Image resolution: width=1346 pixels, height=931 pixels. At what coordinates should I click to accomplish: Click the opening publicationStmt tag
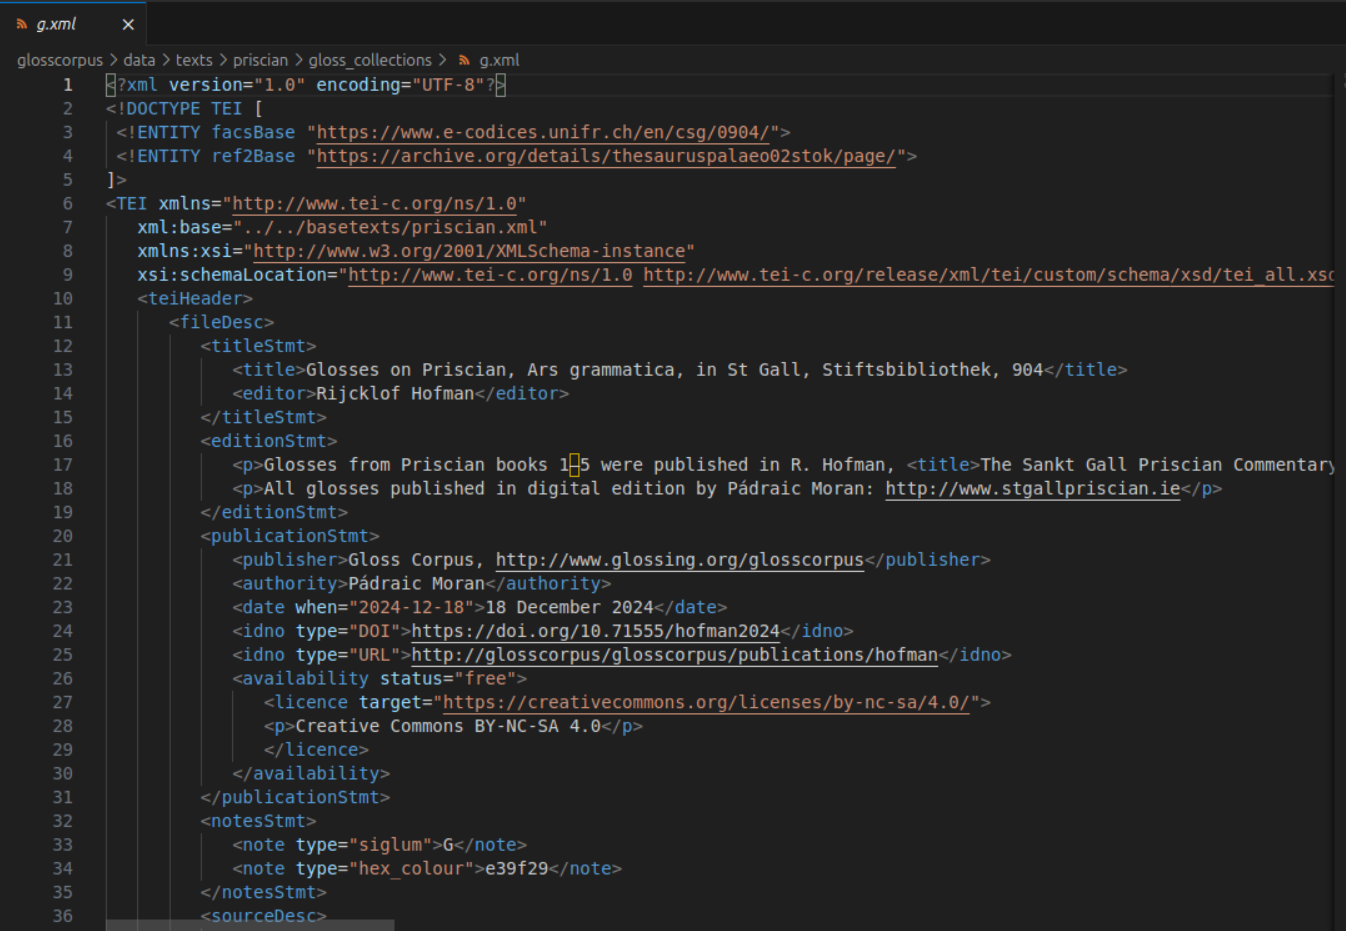pos(290,536)
